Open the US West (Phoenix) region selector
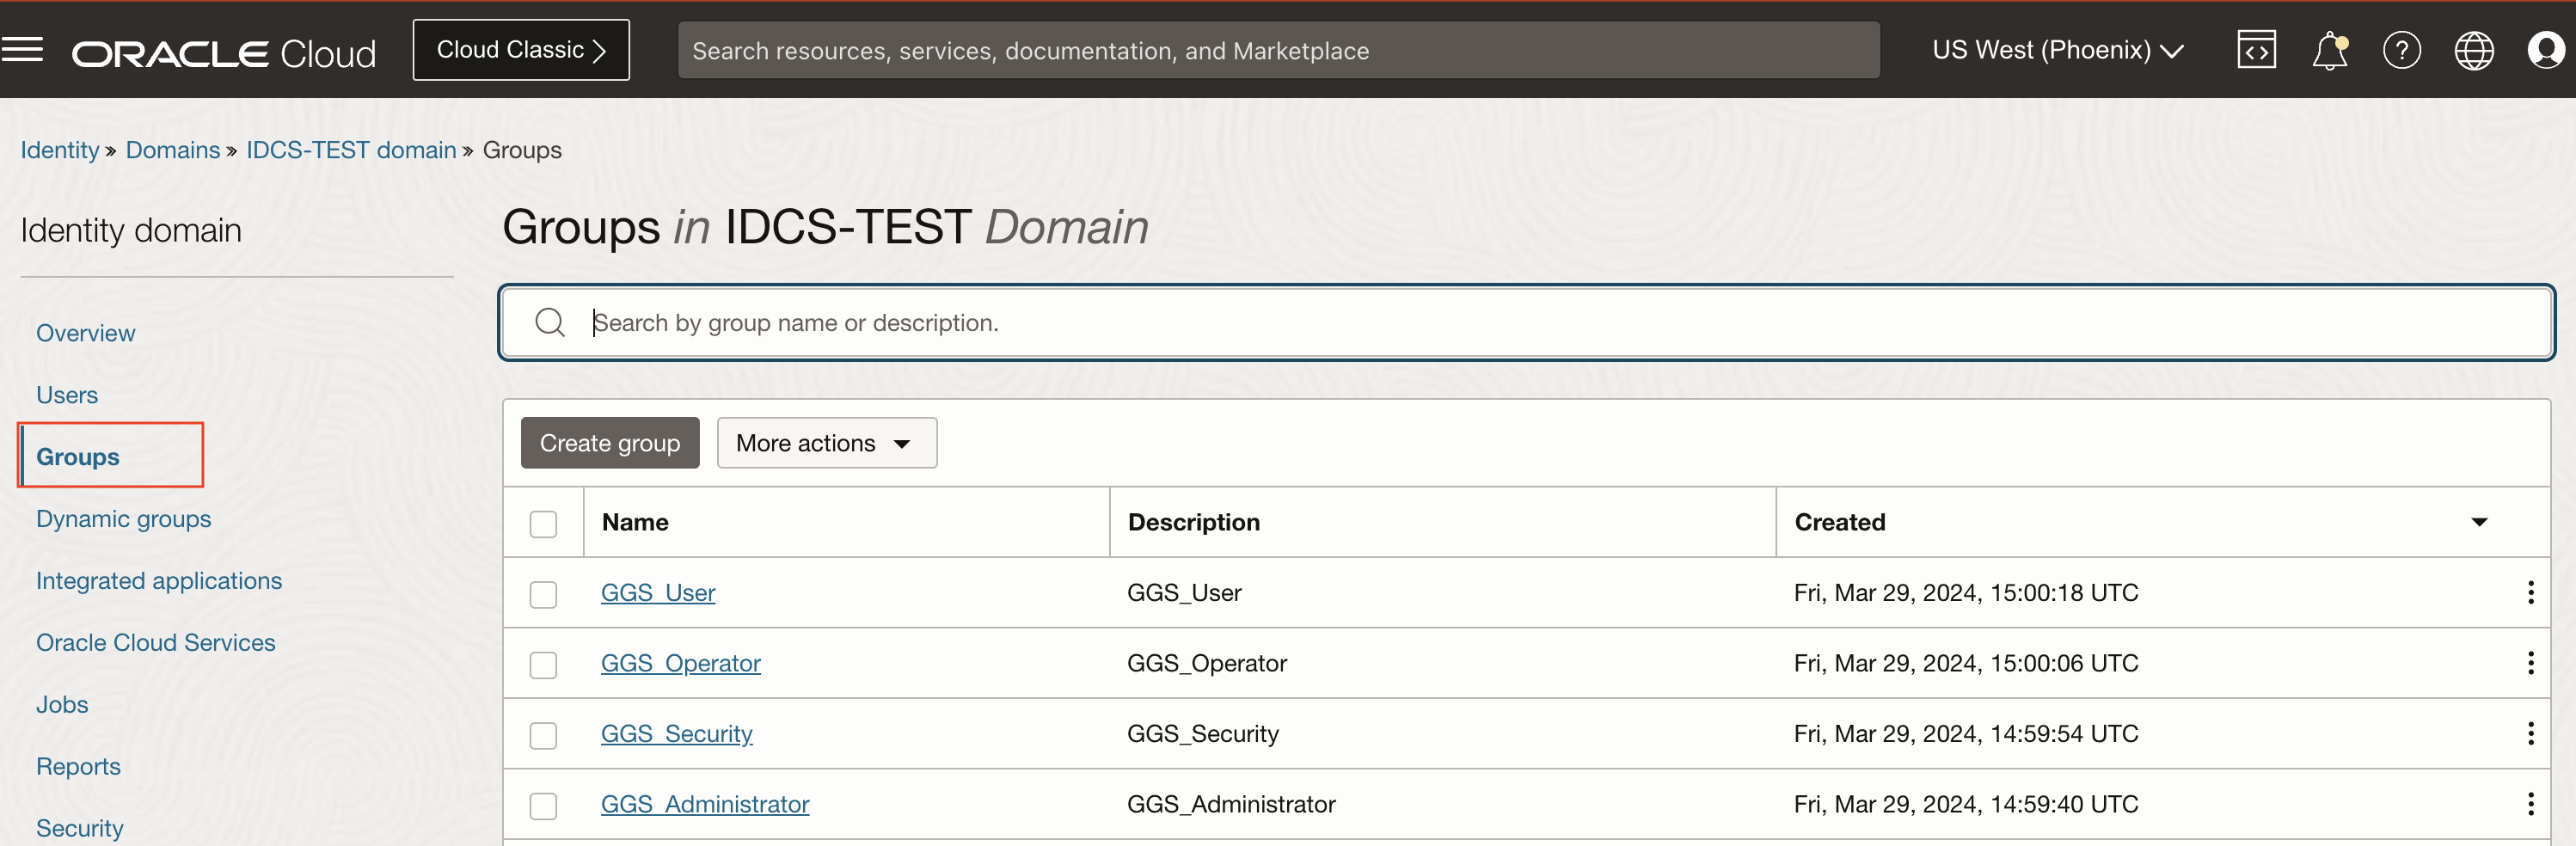The width and height of the screenshot is (2576, 846). coord(2057,50)
